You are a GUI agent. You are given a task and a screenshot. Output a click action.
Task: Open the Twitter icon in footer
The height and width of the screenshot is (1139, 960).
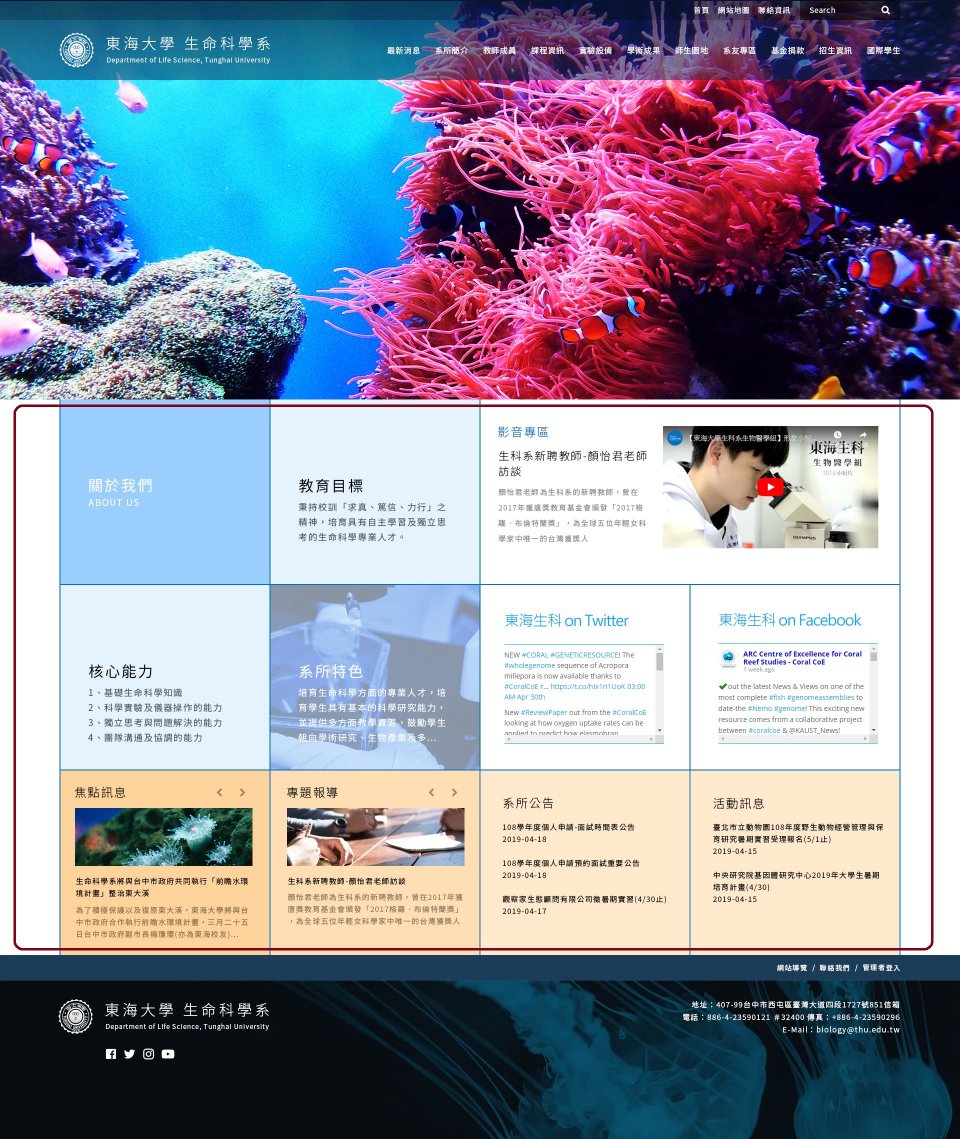tap(129, 1054)
